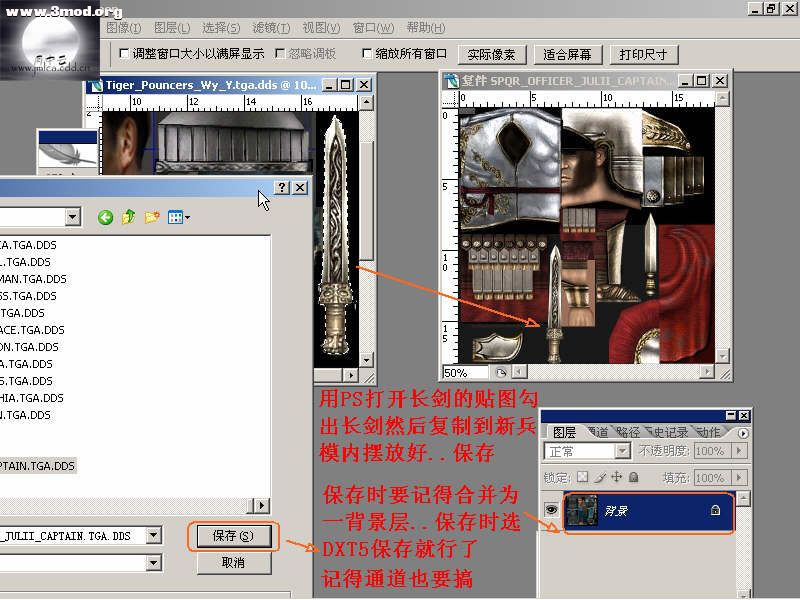
Task: Open the View Menu icon in save dialog
Action: (x=179, y=217)
